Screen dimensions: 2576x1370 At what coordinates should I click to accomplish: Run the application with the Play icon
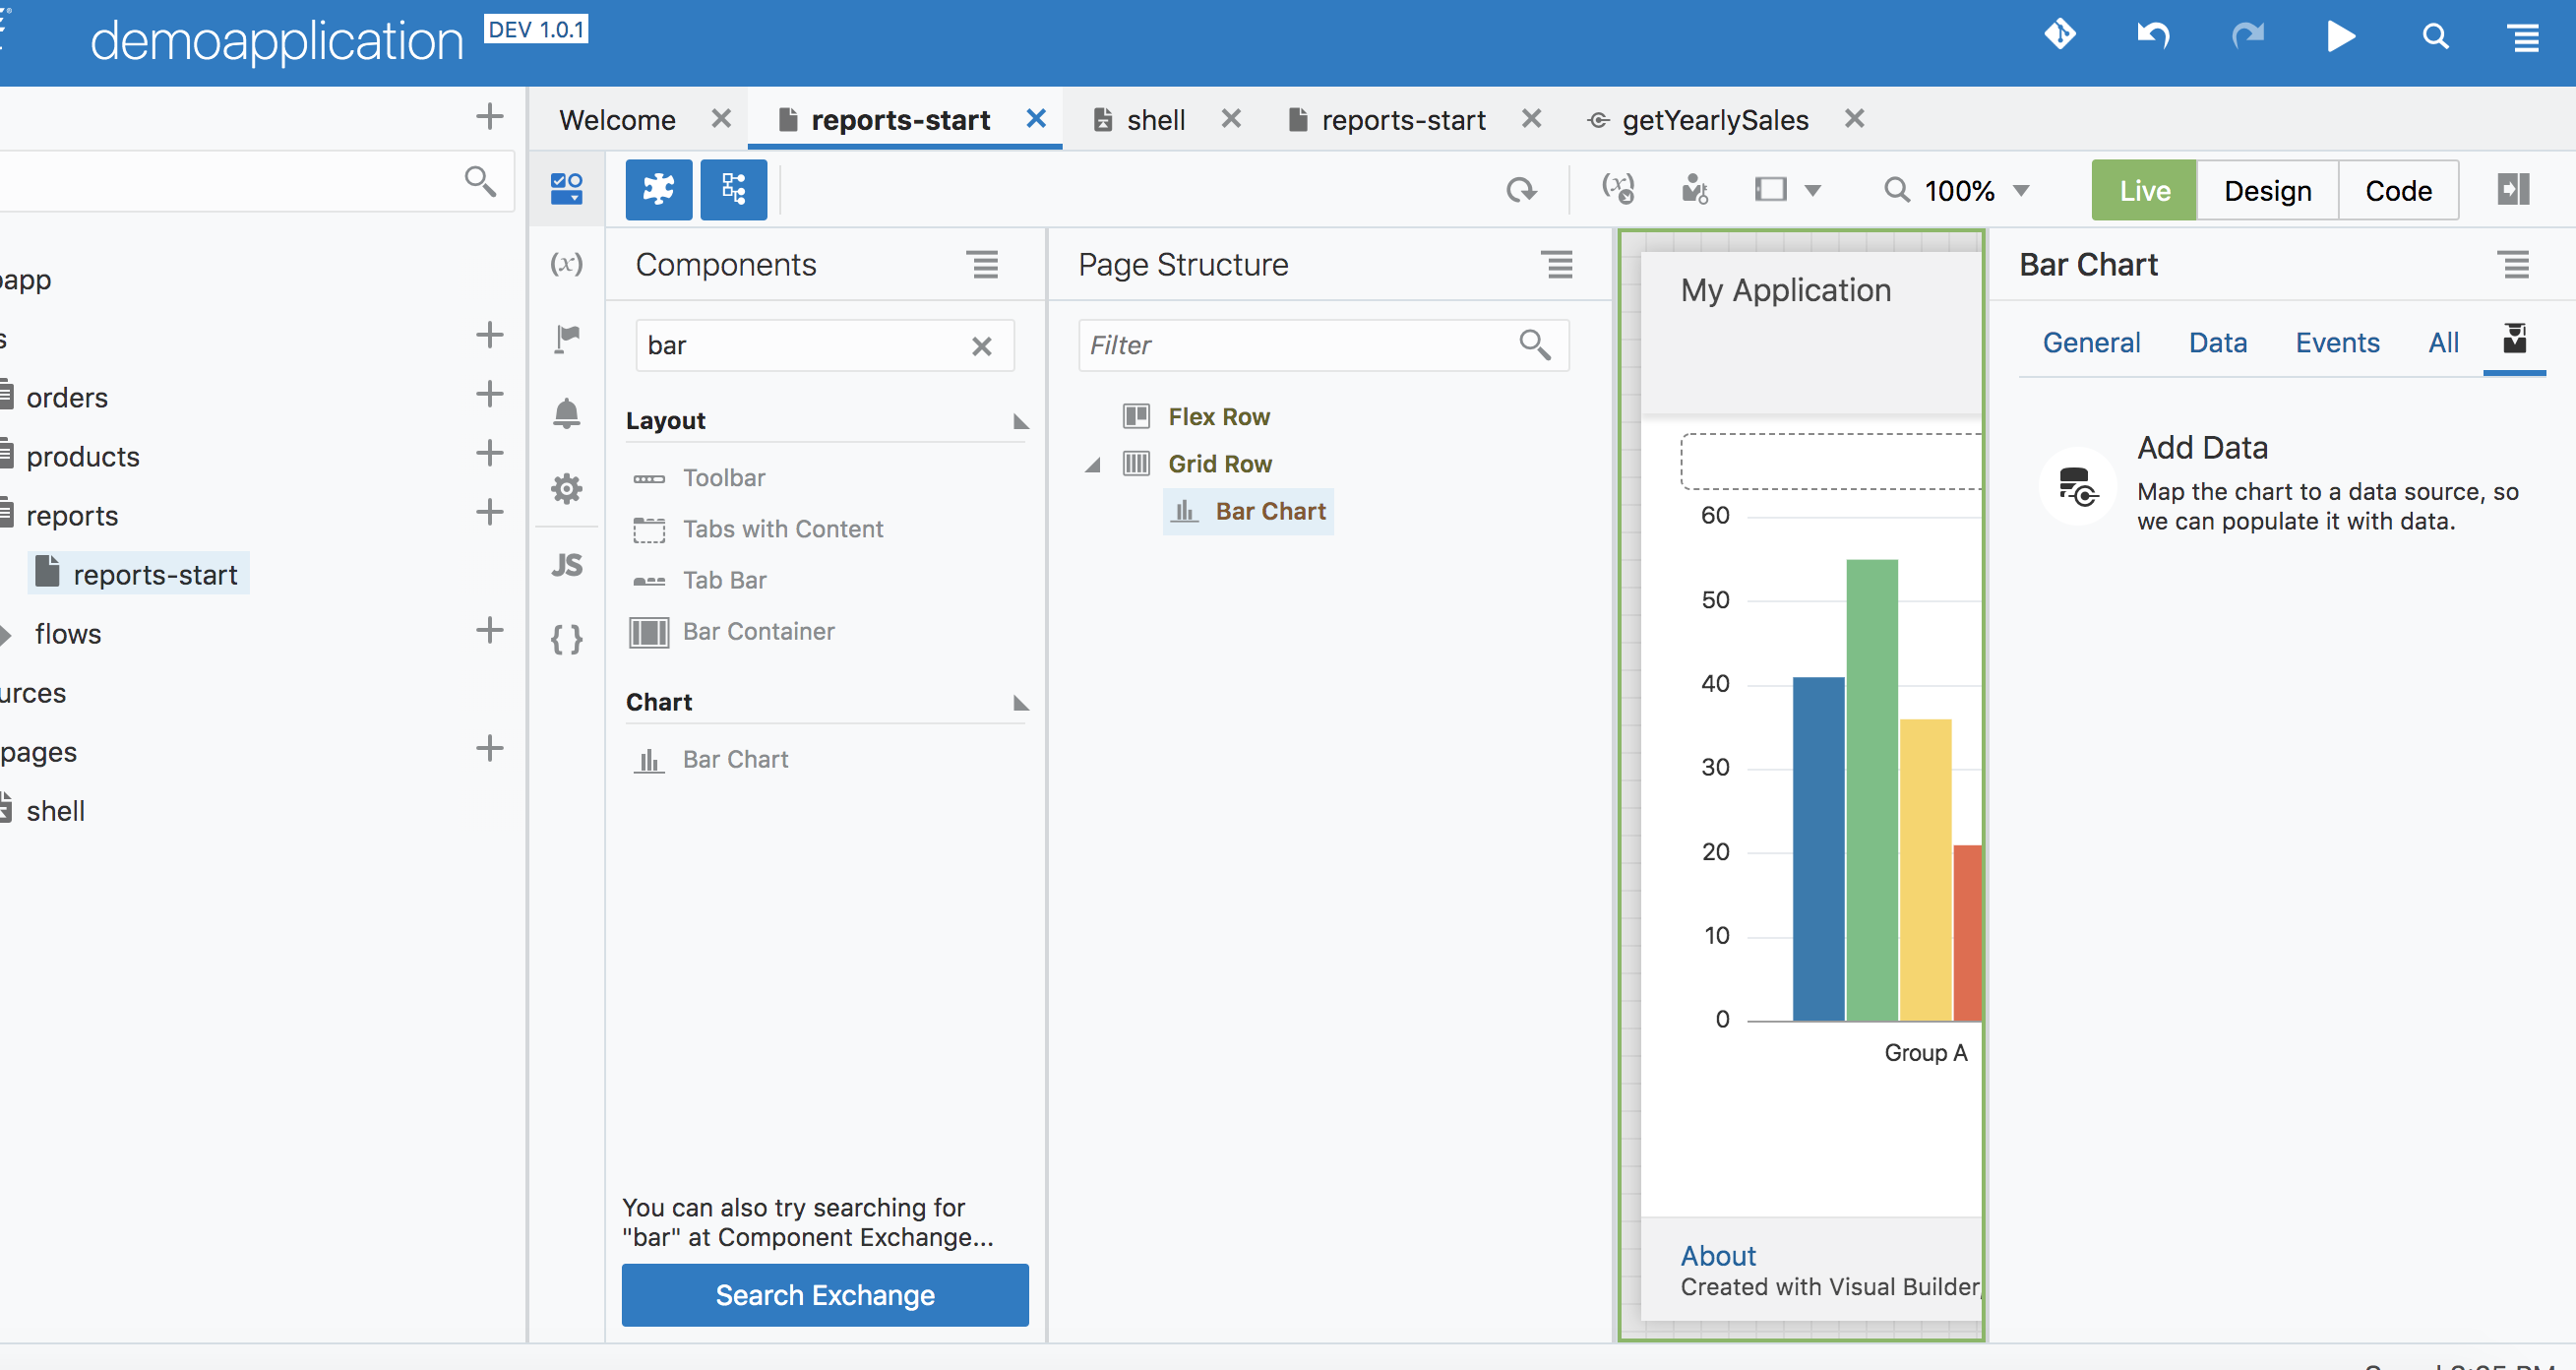pyautogui.click(x=2340, y=37)
